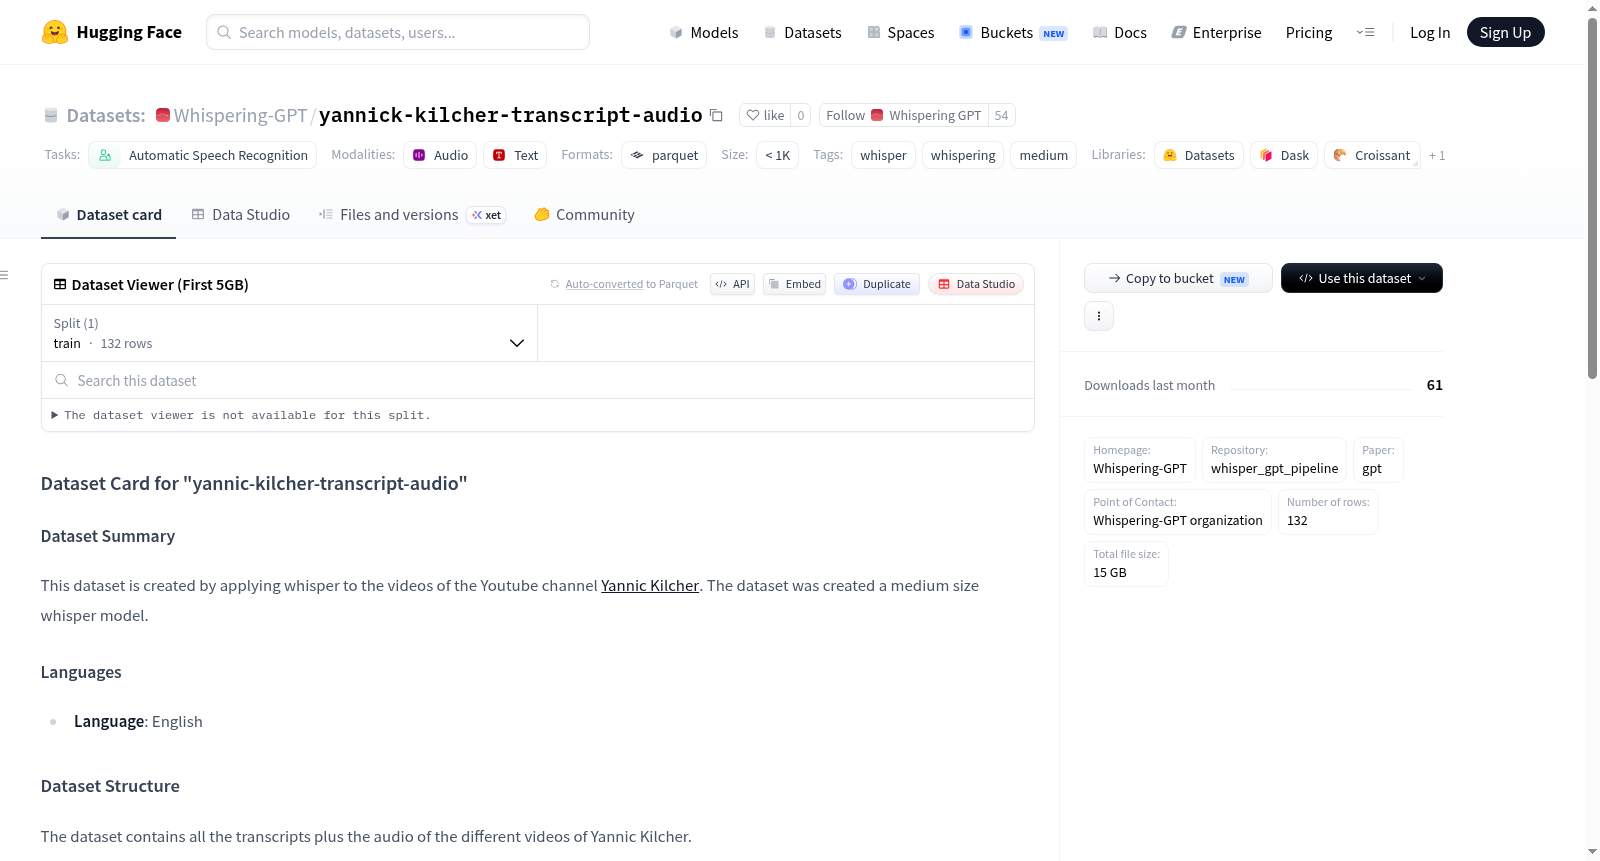Like this dataset with the heart button

click(x=766, y=115)
